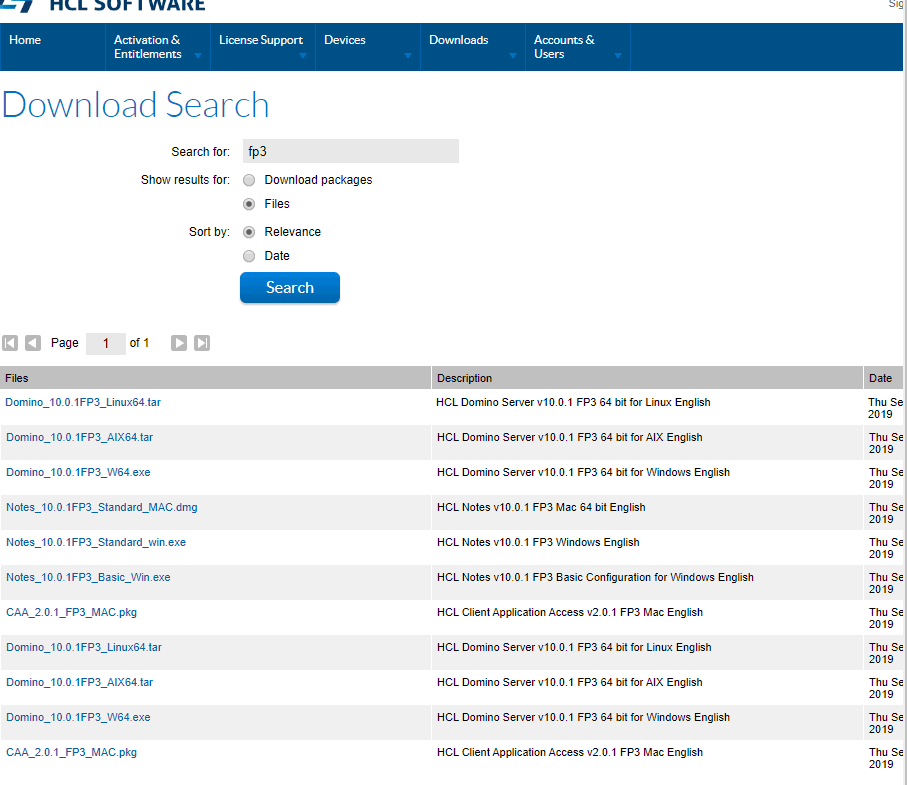Select the 'FP3 Basic Configuration for Windows English' description

tap(643, 577)
